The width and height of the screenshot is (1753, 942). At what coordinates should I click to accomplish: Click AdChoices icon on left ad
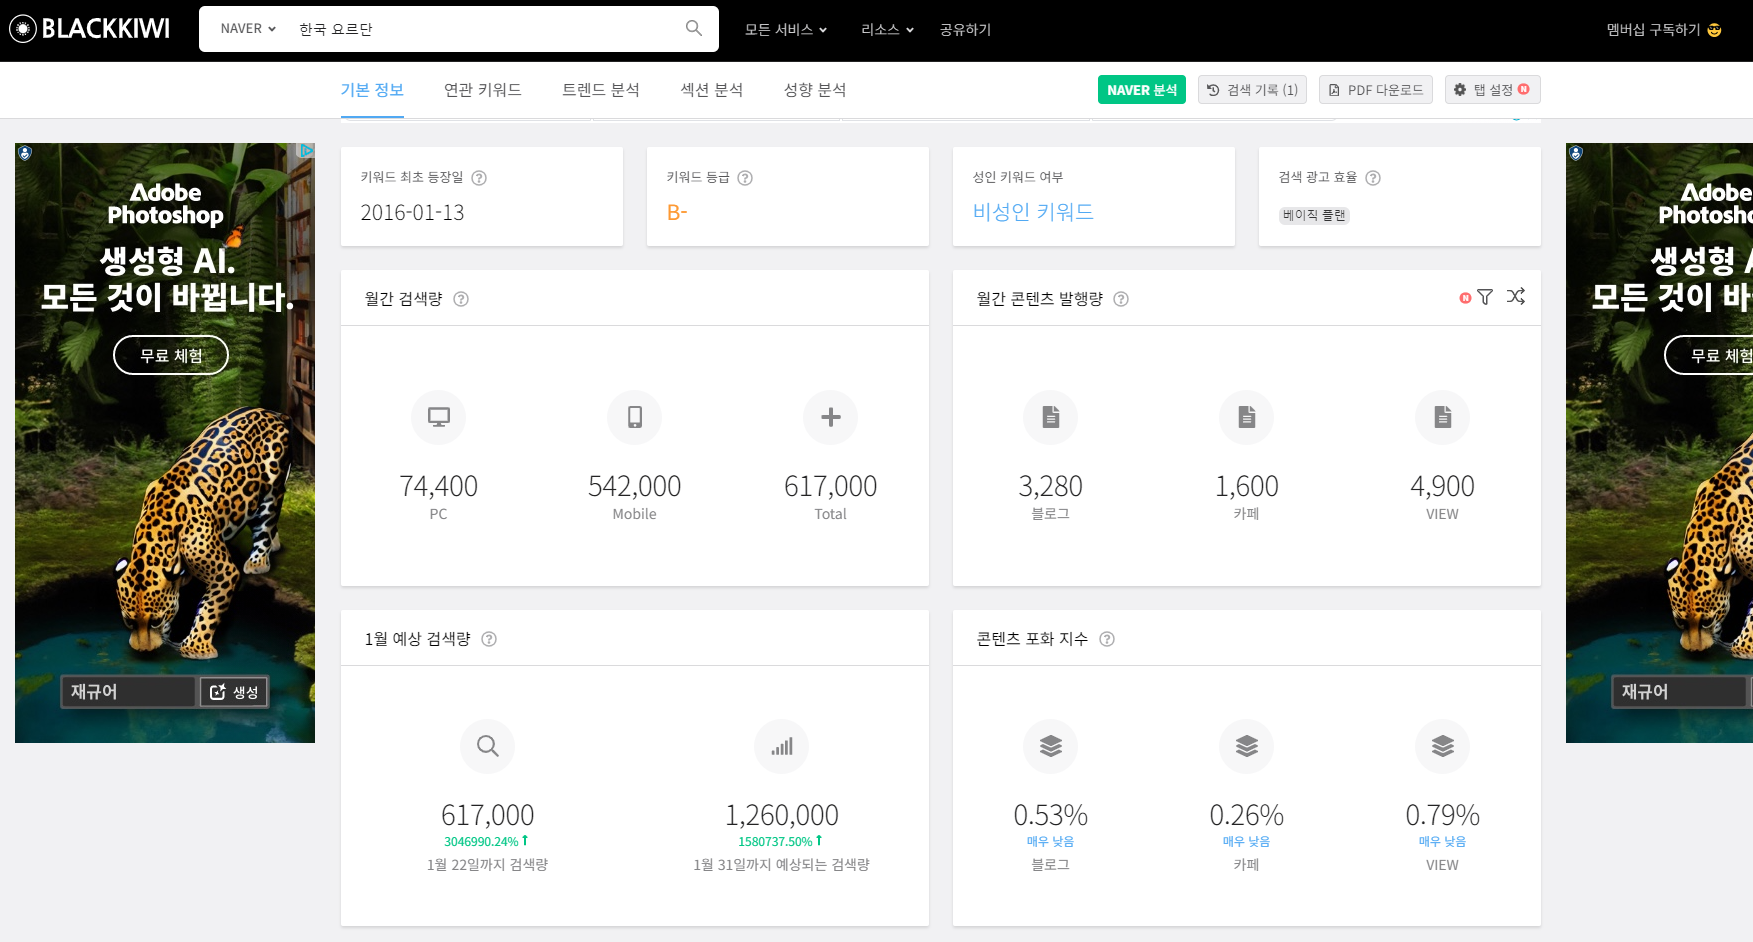click(x=307, y=150)
